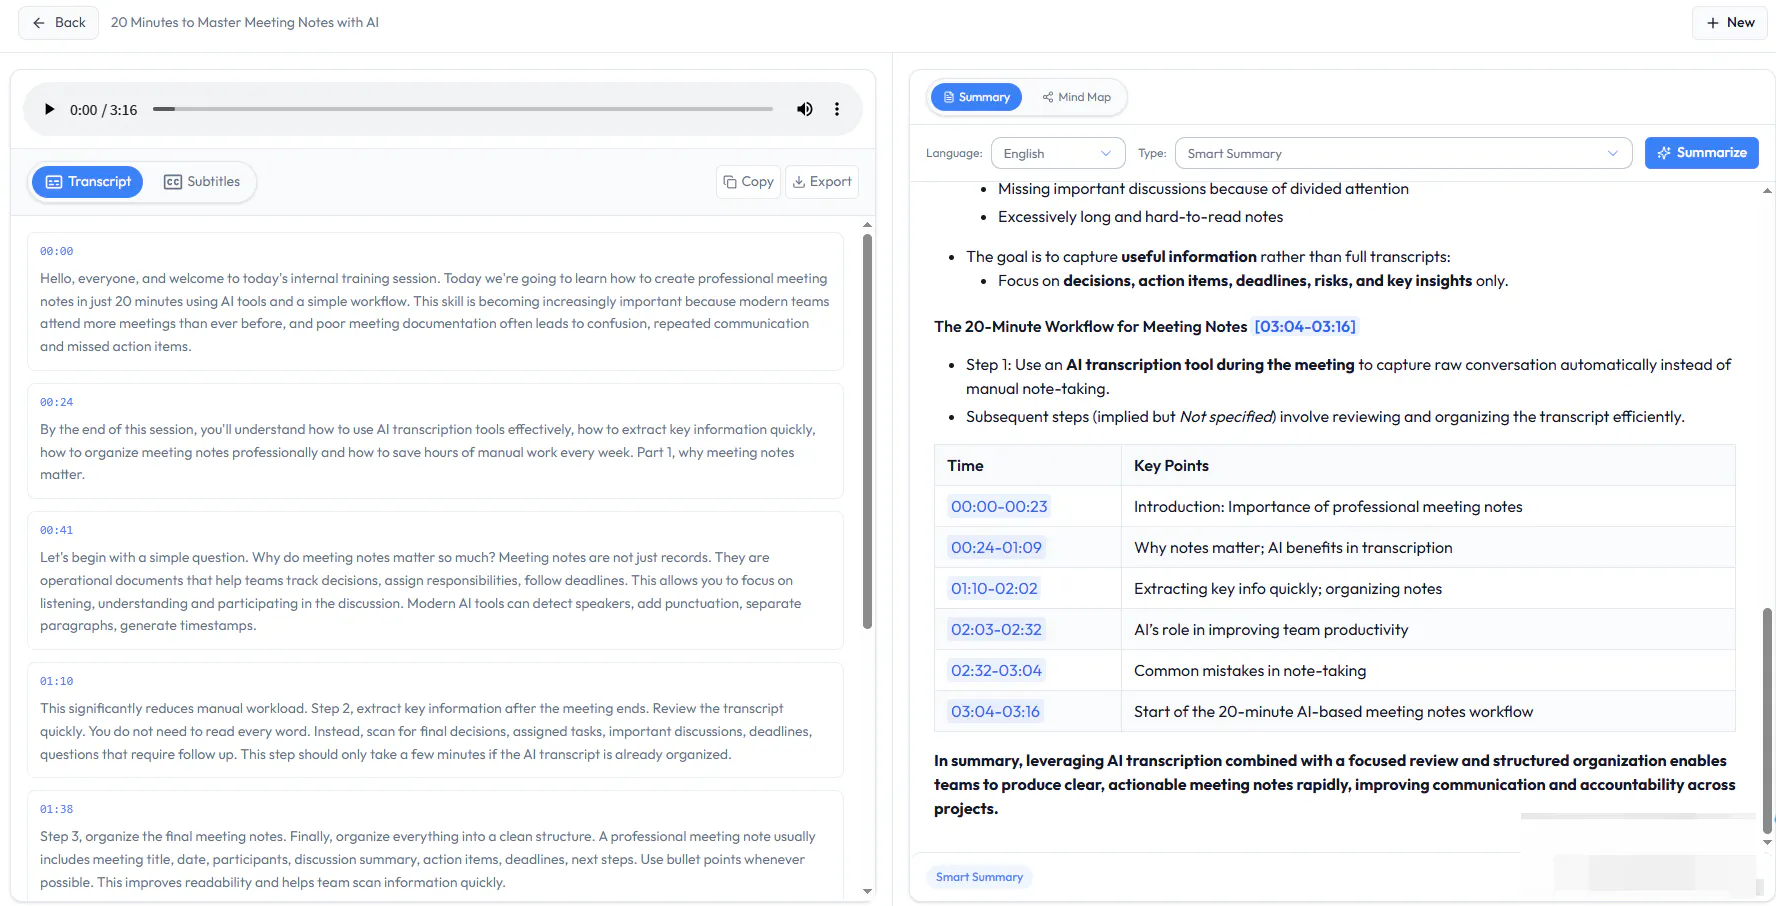Click the summary panel's scrollbar thumb
The width and height of the screenshot is (1776, 906).
click(x=1767, y=720)
